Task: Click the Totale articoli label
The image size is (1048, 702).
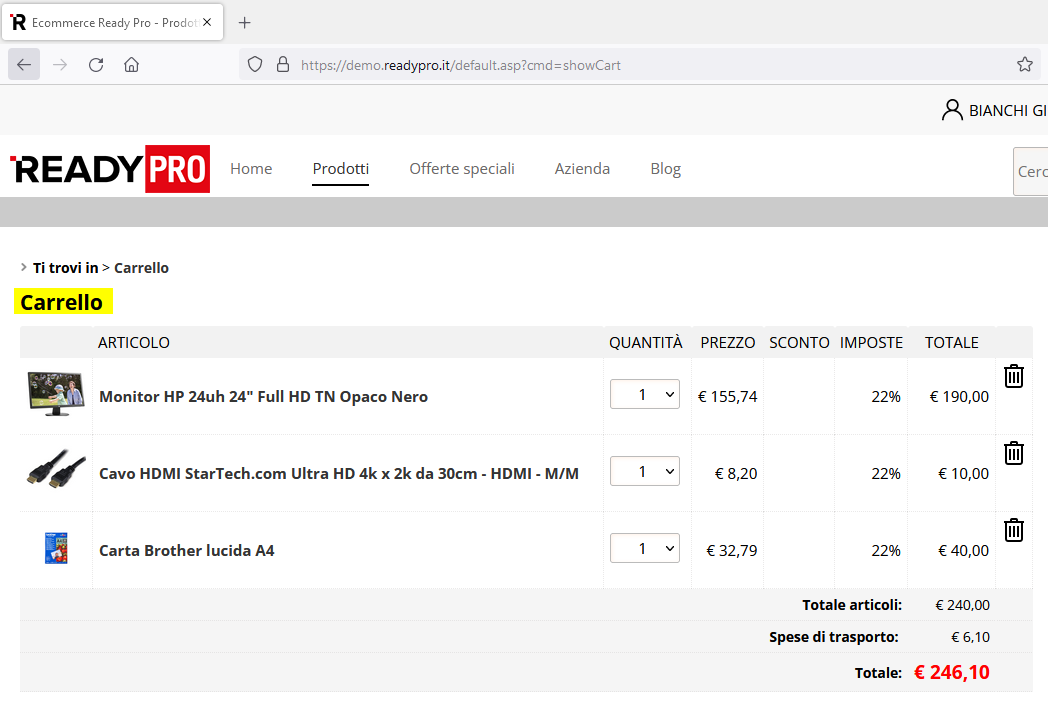Action: point(852,605)
